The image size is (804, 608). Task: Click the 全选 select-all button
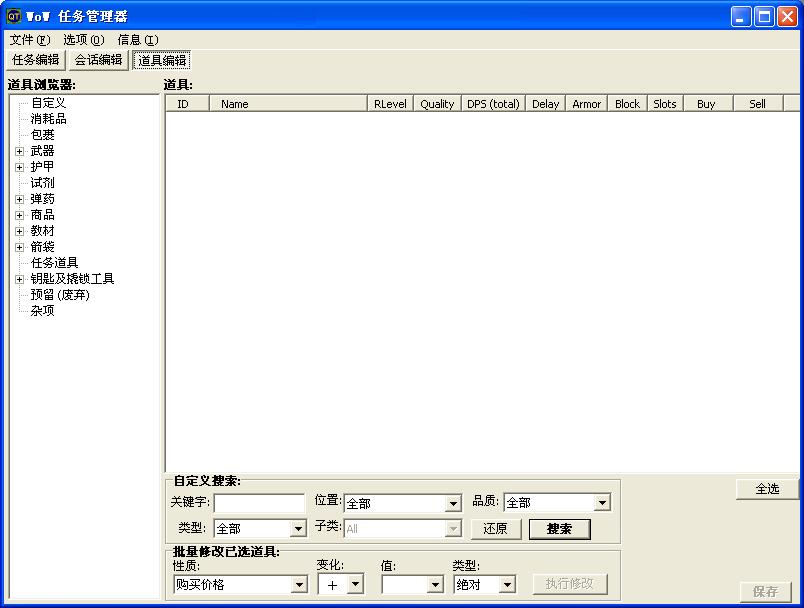click(x=767, y=489)
